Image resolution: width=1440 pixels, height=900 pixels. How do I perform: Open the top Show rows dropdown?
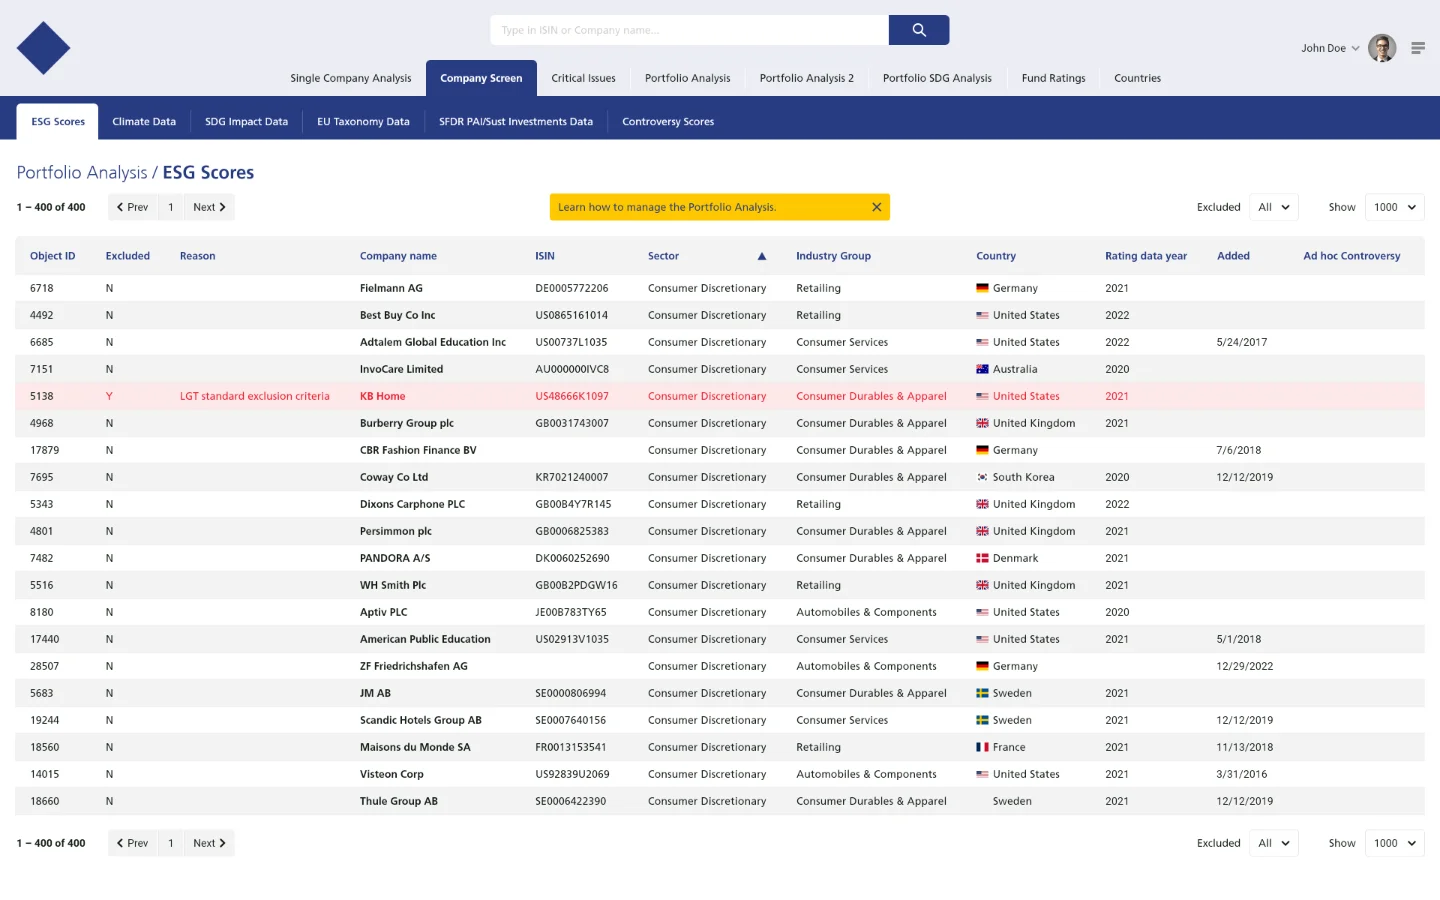(x=1395, y=207)
